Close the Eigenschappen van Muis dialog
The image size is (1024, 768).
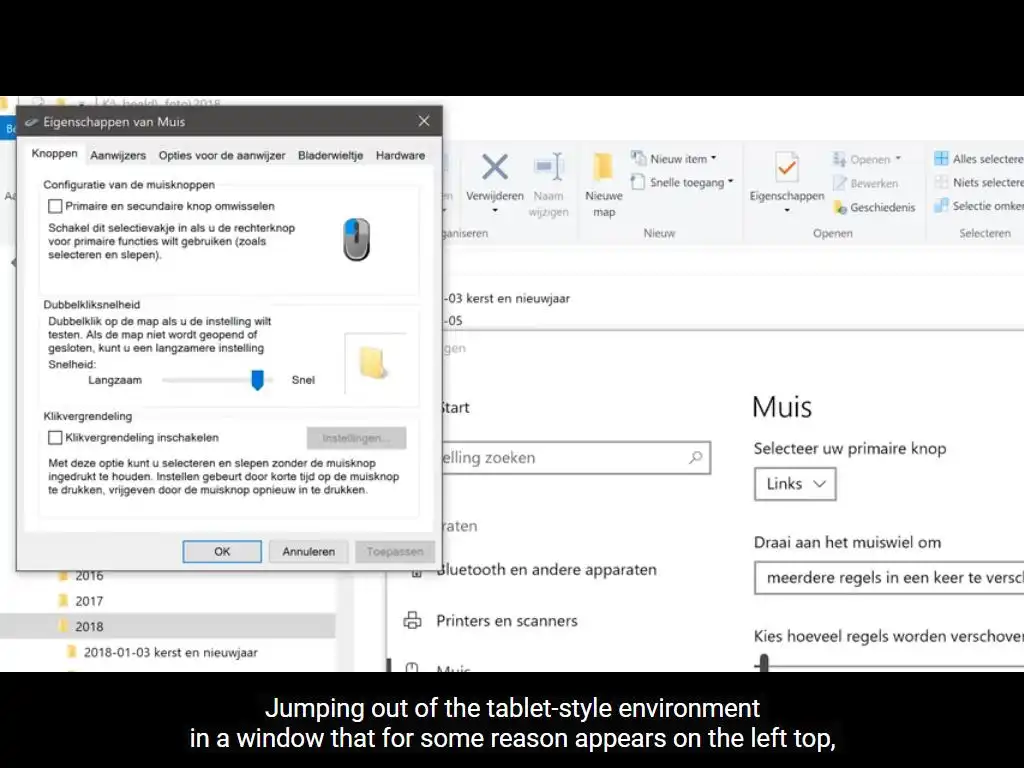[424, 121]
